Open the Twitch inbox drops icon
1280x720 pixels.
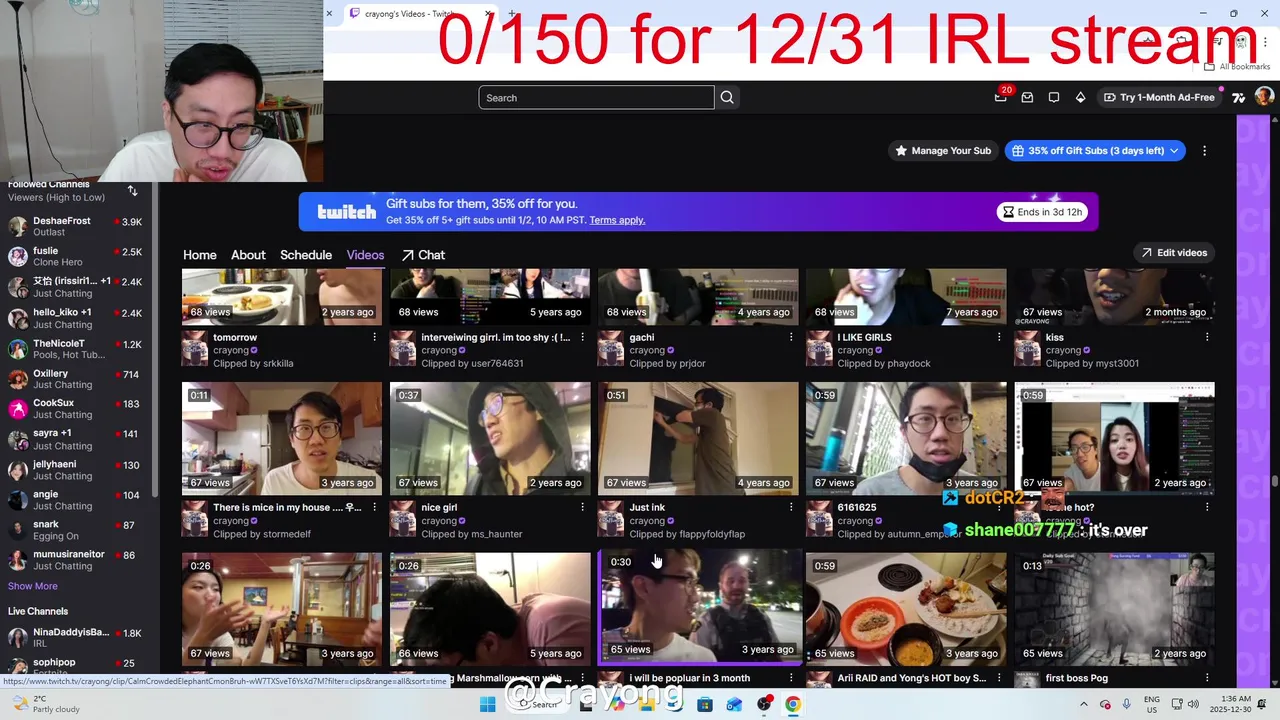pos(1027,97)
